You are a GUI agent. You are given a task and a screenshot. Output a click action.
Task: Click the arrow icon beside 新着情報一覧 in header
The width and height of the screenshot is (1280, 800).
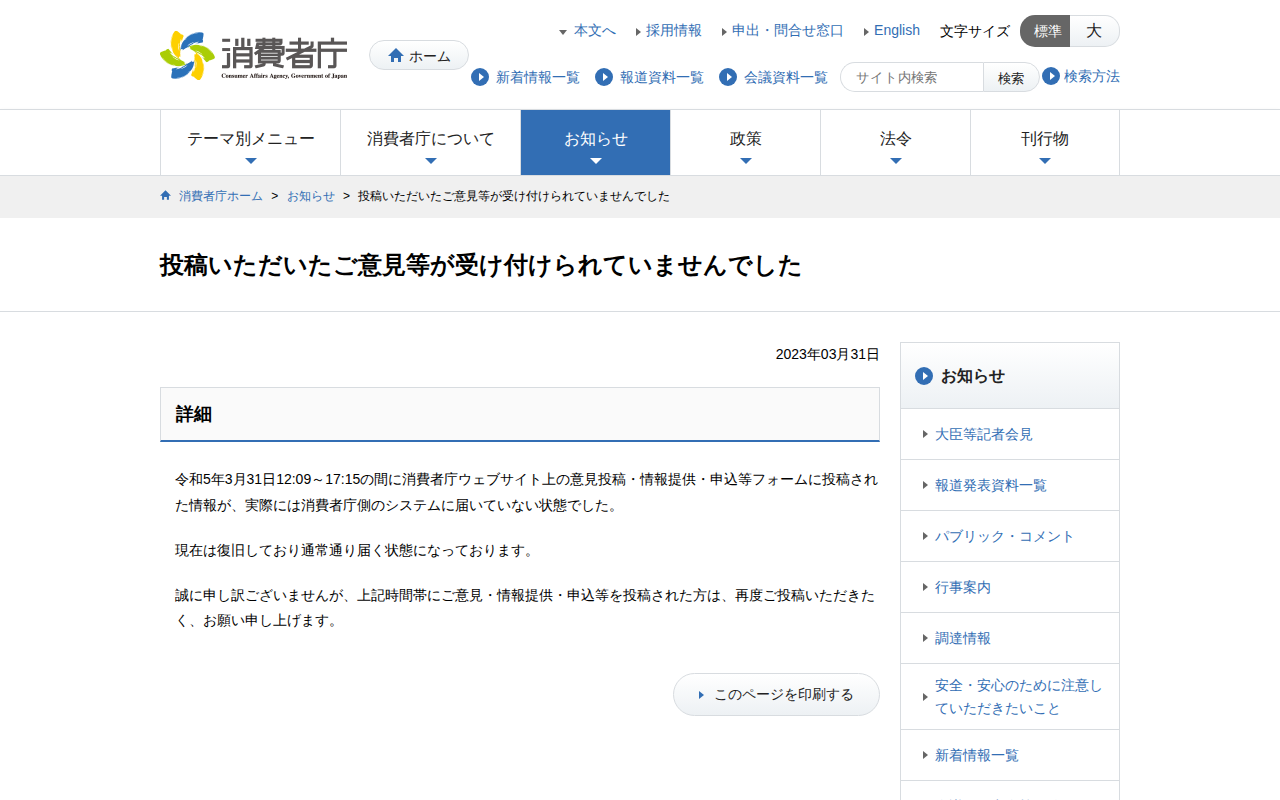click(480, 77)
